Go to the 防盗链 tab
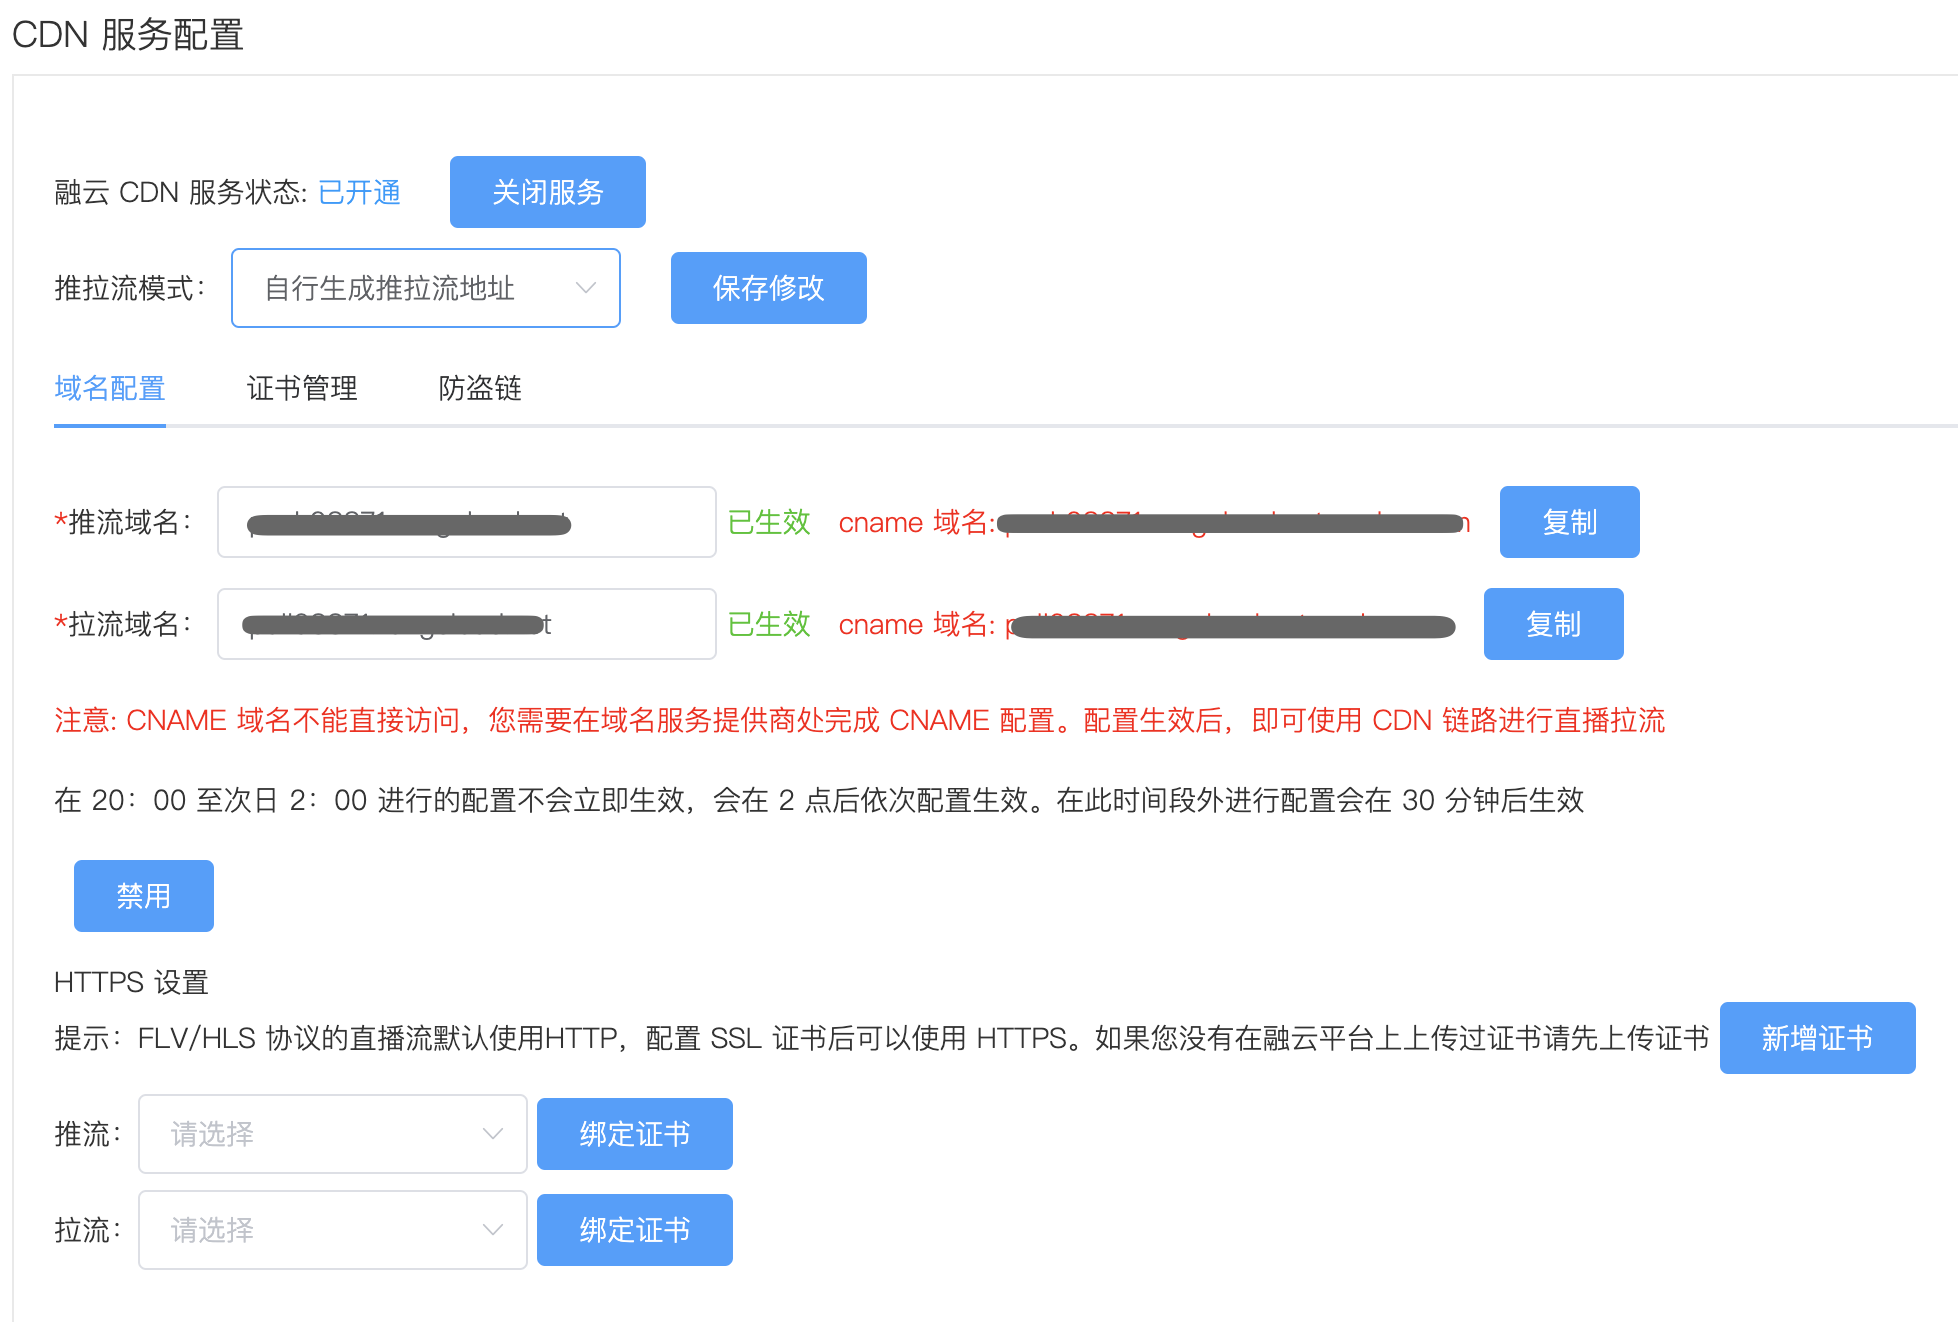The height and width of the screenshot is (1322, 1958). (480, 388)
